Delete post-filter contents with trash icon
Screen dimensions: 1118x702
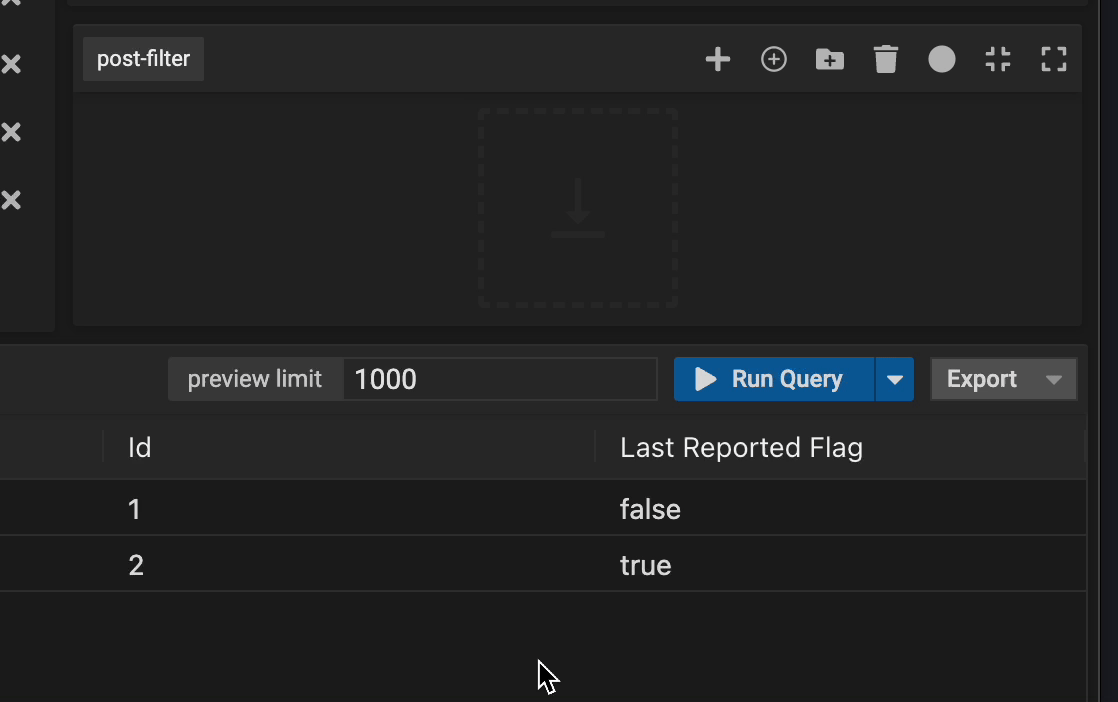point(886,59)
